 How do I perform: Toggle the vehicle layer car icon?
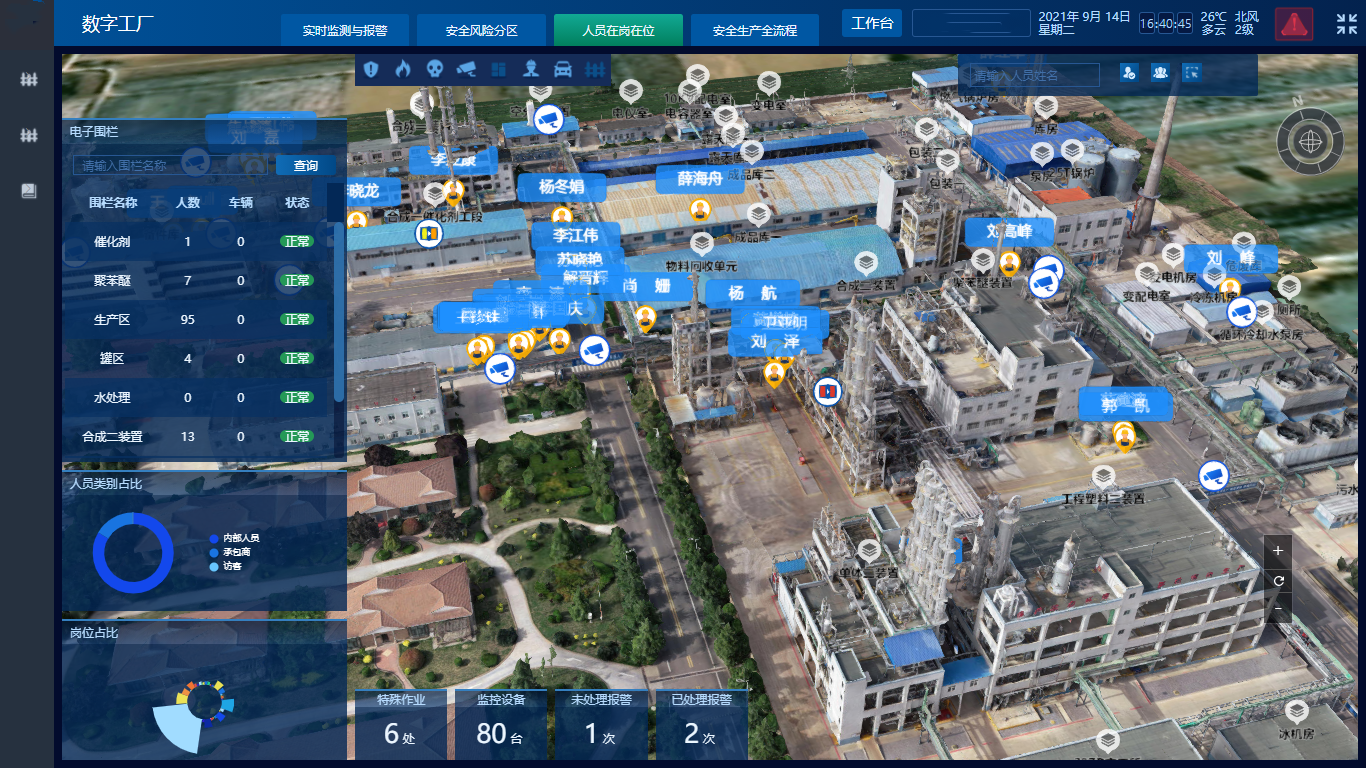pos(563,69)
